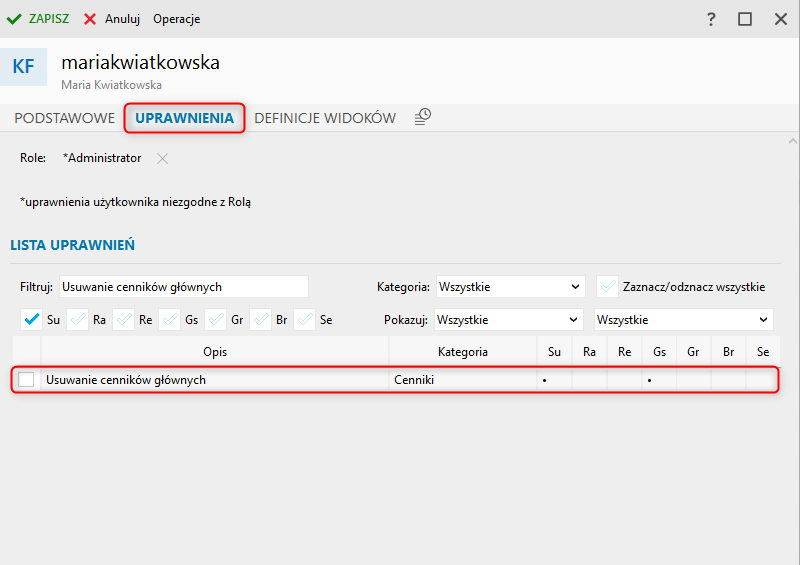Click the Su column header
This screenshot has width=800, height=565.
554,352
